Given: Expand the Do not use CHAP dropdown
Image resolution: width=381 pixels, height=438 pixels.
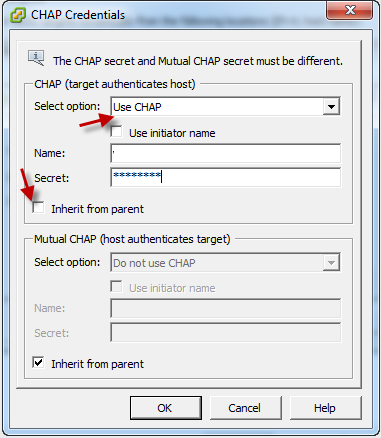Looking at the screenshot, I should [x=225, y=263].
